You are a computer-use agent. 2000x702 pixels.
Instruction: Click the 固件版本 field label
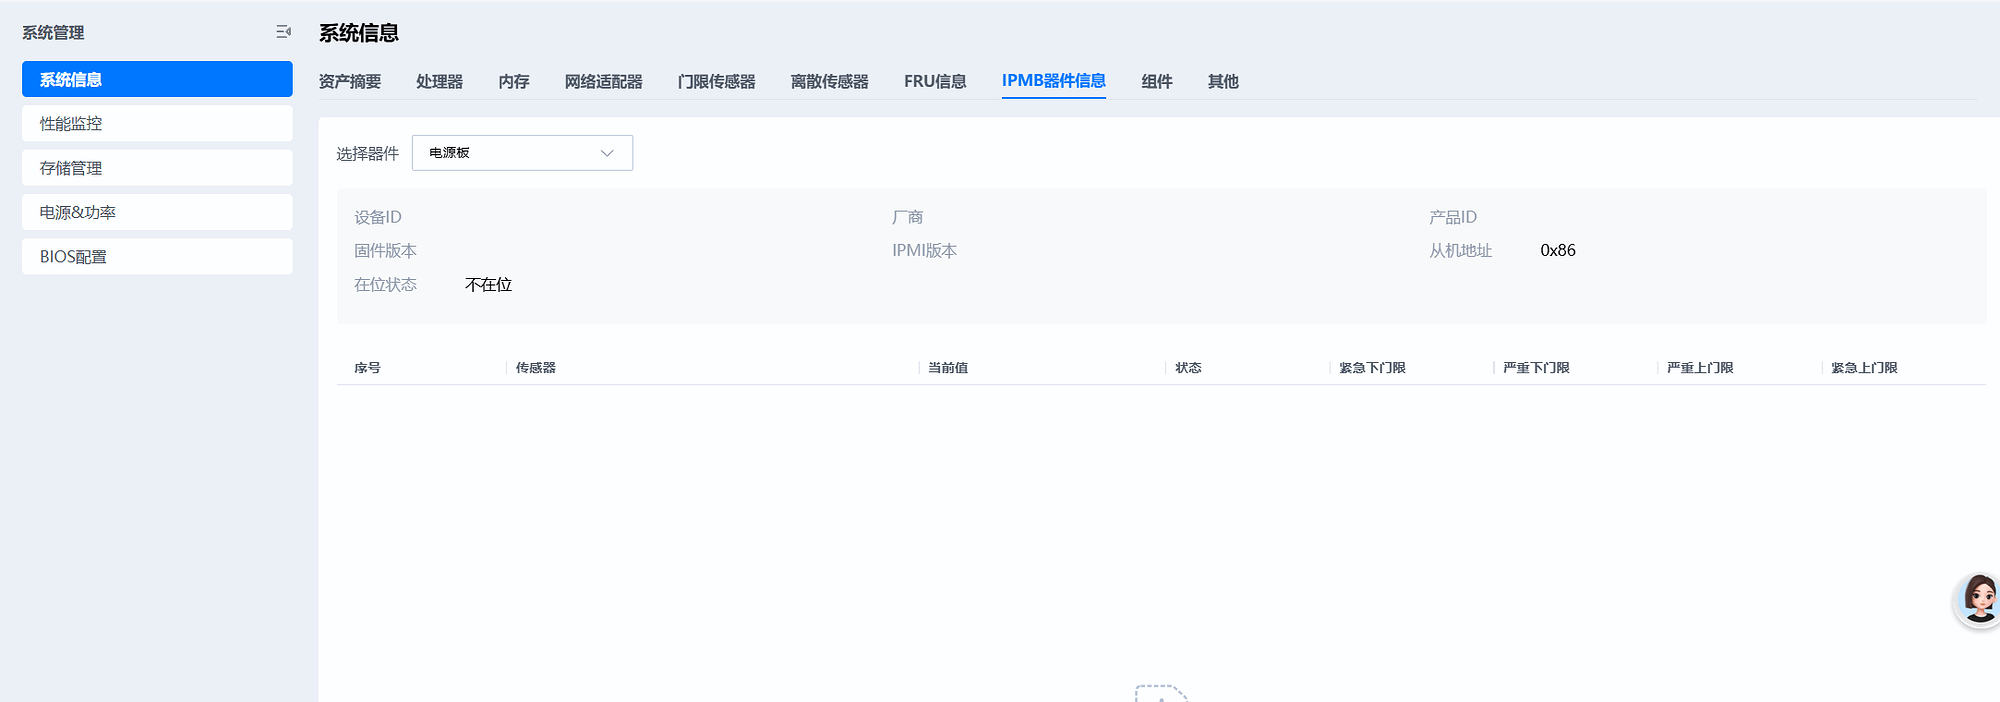click(x=385, y=251)
